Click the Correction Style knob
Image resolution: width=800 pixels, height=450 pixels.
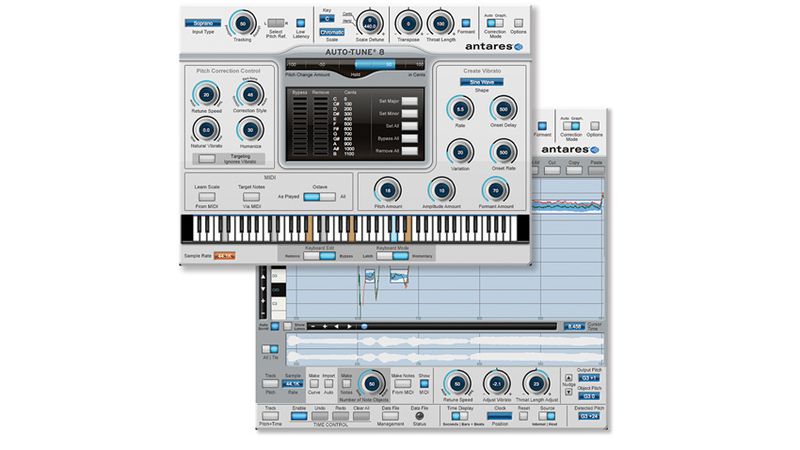click(x=250, y=95)
